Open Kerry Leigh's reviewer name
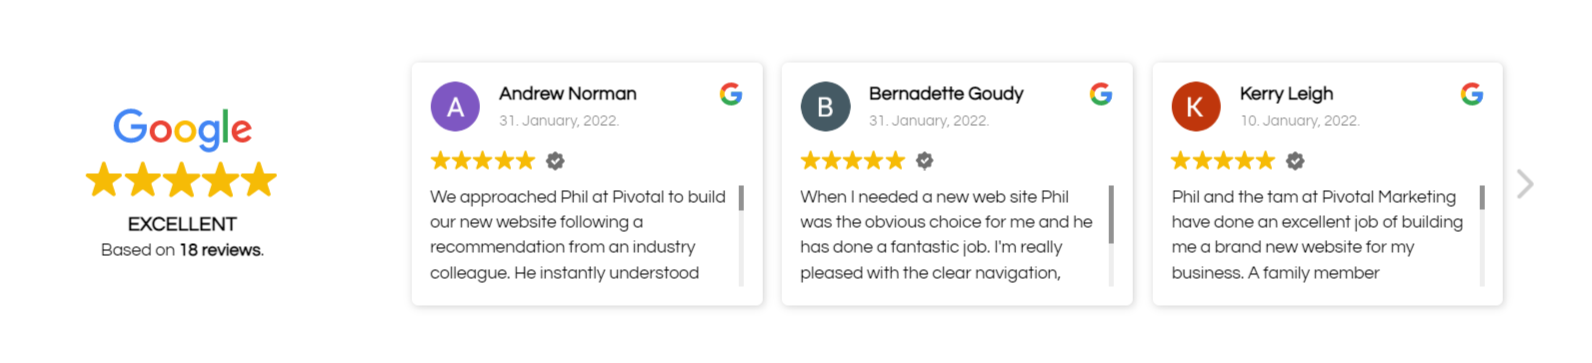 [x=1286, y=93]
